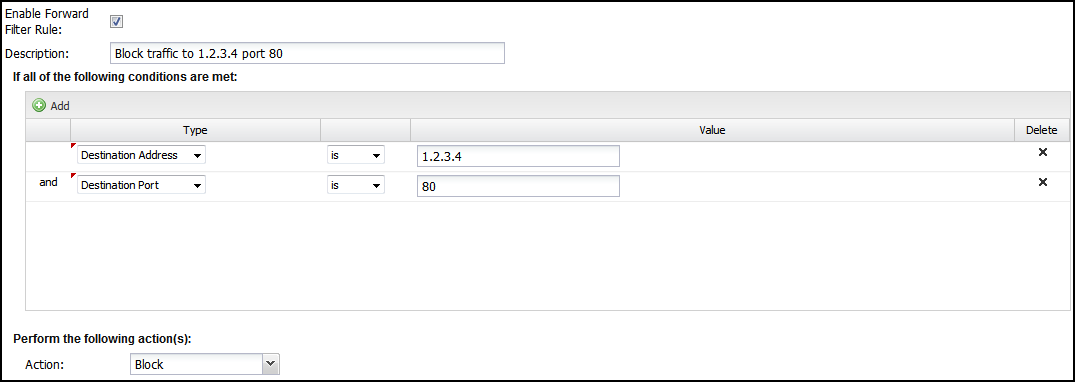Click the Type column header
Screen dimensions: 1075x382
(195, 130)
